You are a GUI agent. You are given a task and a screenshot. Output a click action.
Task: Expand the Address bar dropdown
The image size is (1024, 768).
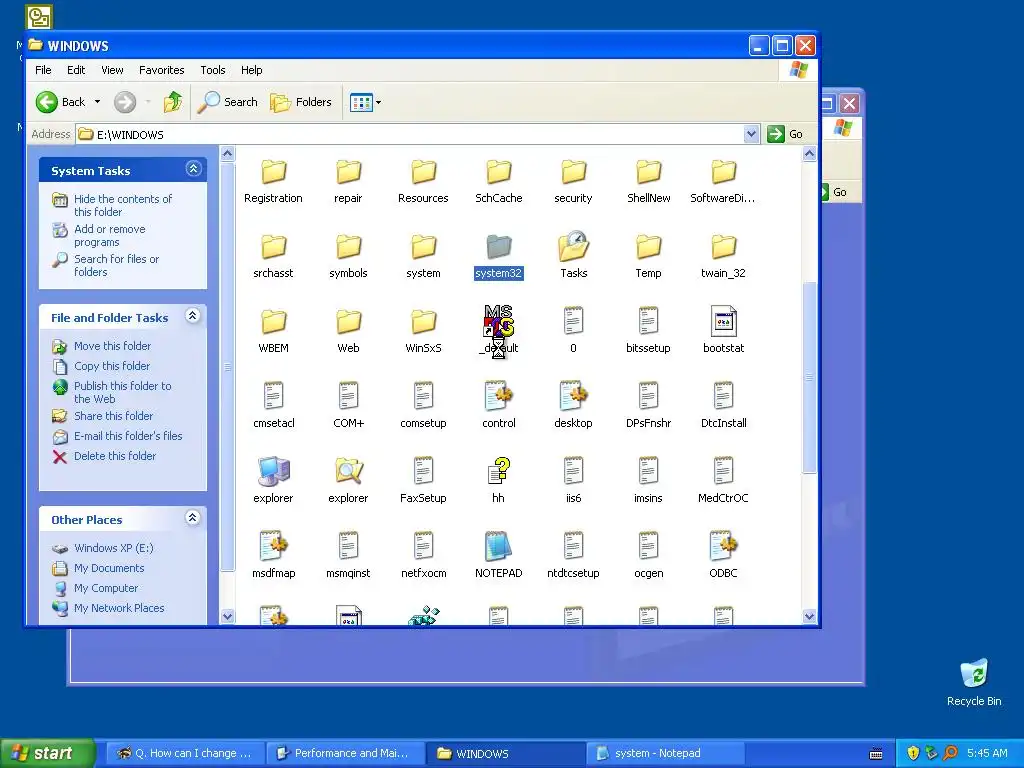tap(751, 134)
